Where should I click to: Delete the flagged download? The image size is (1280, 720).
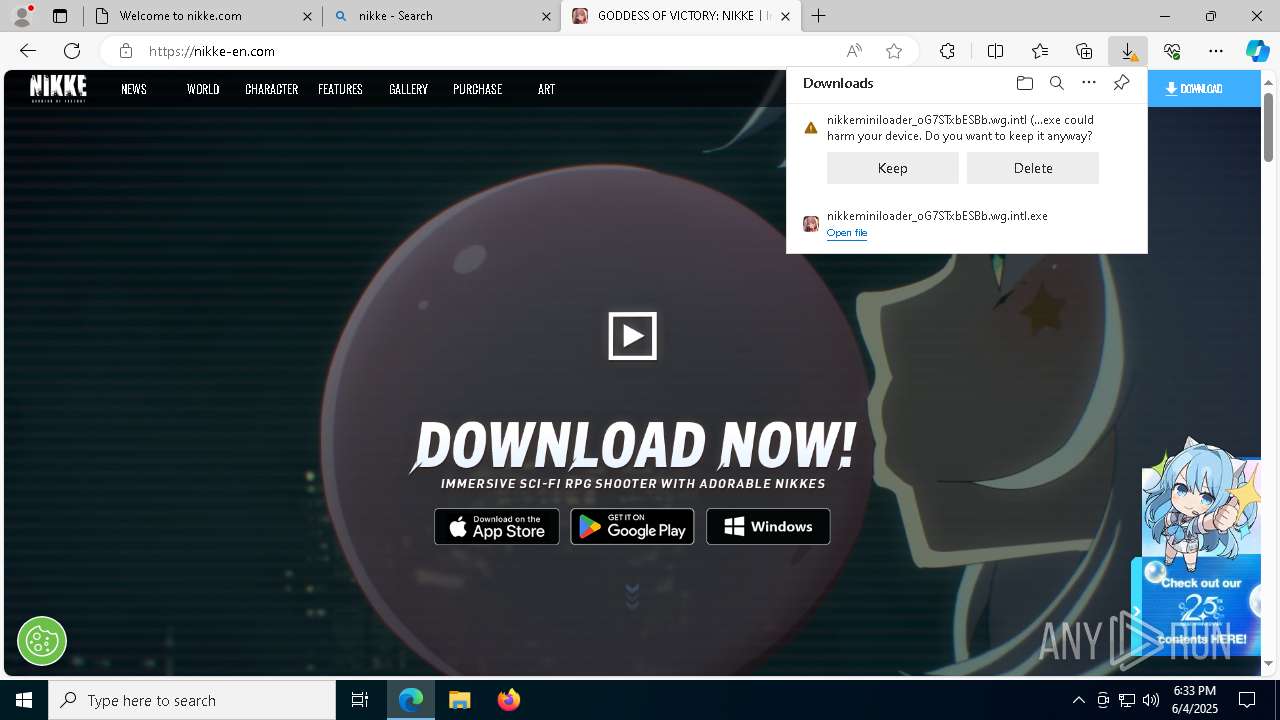[1033, 168]
